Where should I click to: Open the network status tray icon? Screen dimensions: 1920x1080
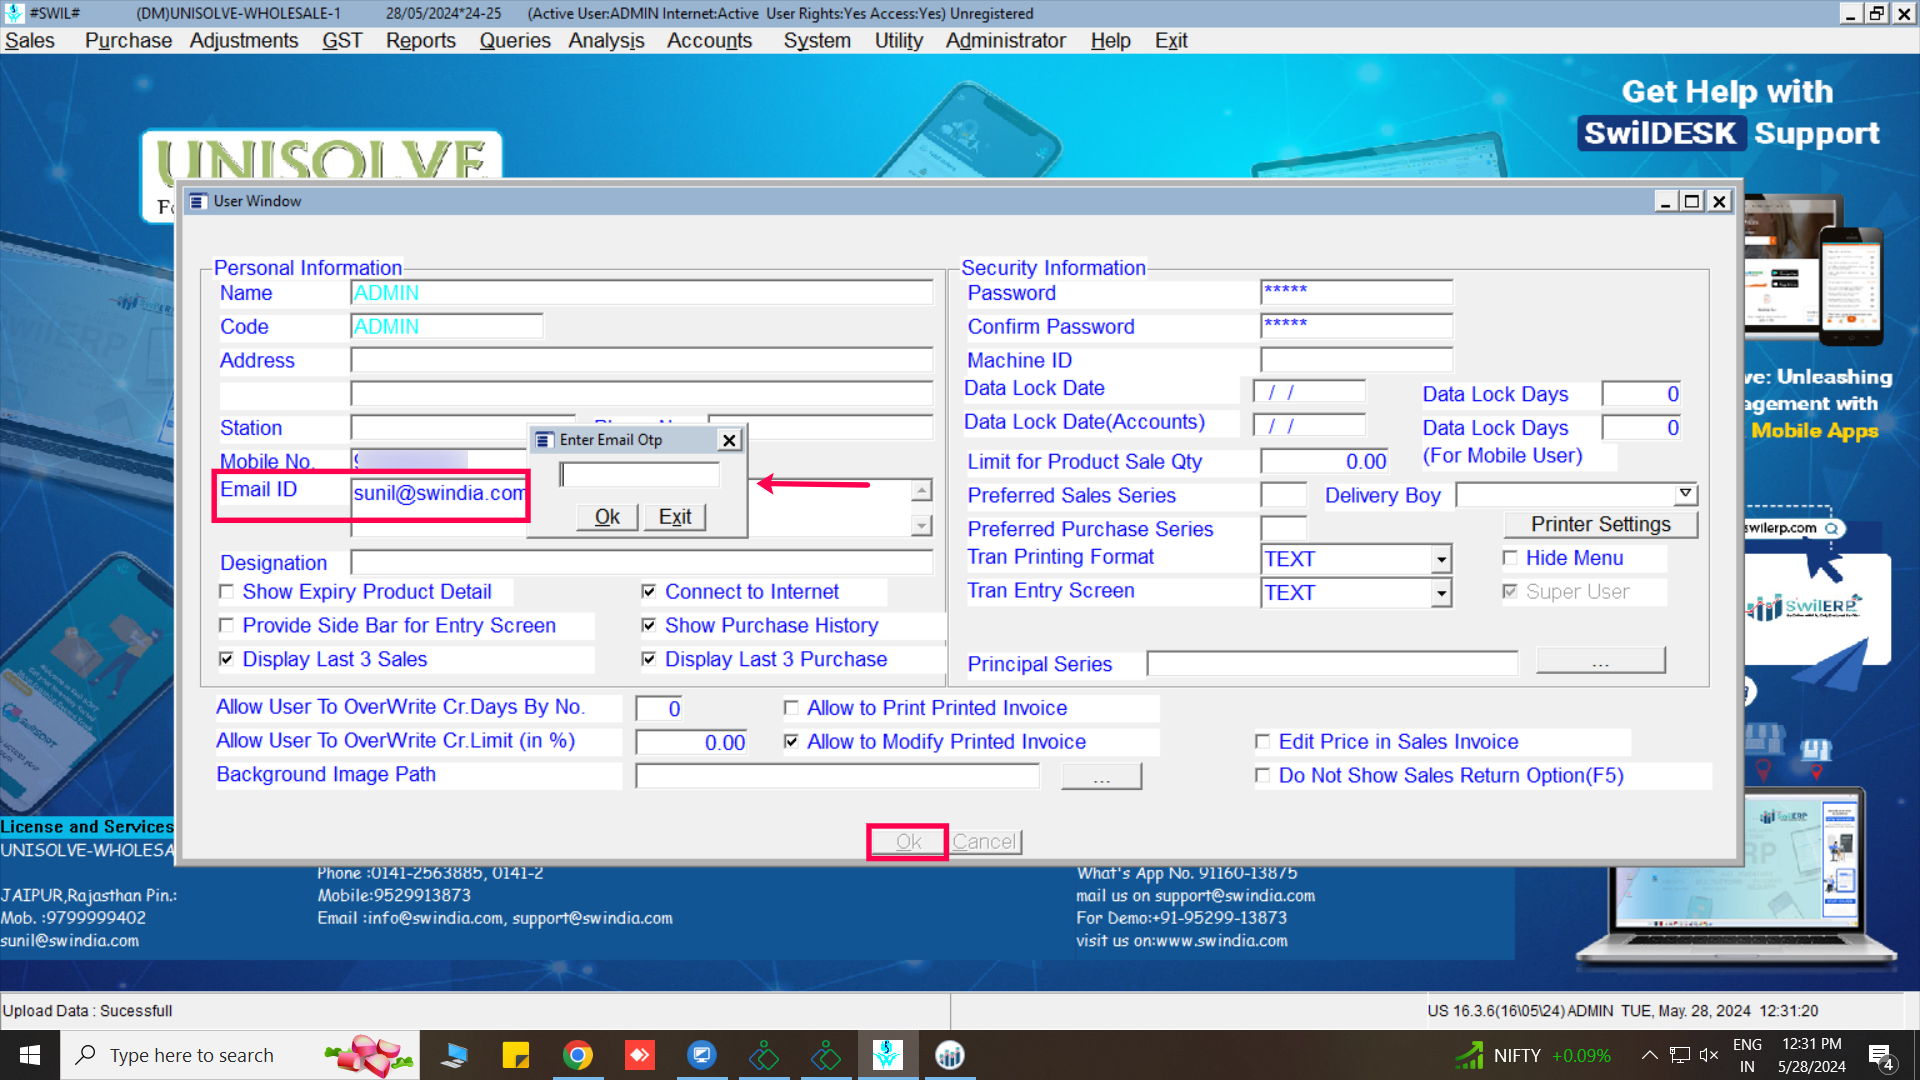(x=1680, y=1055)
